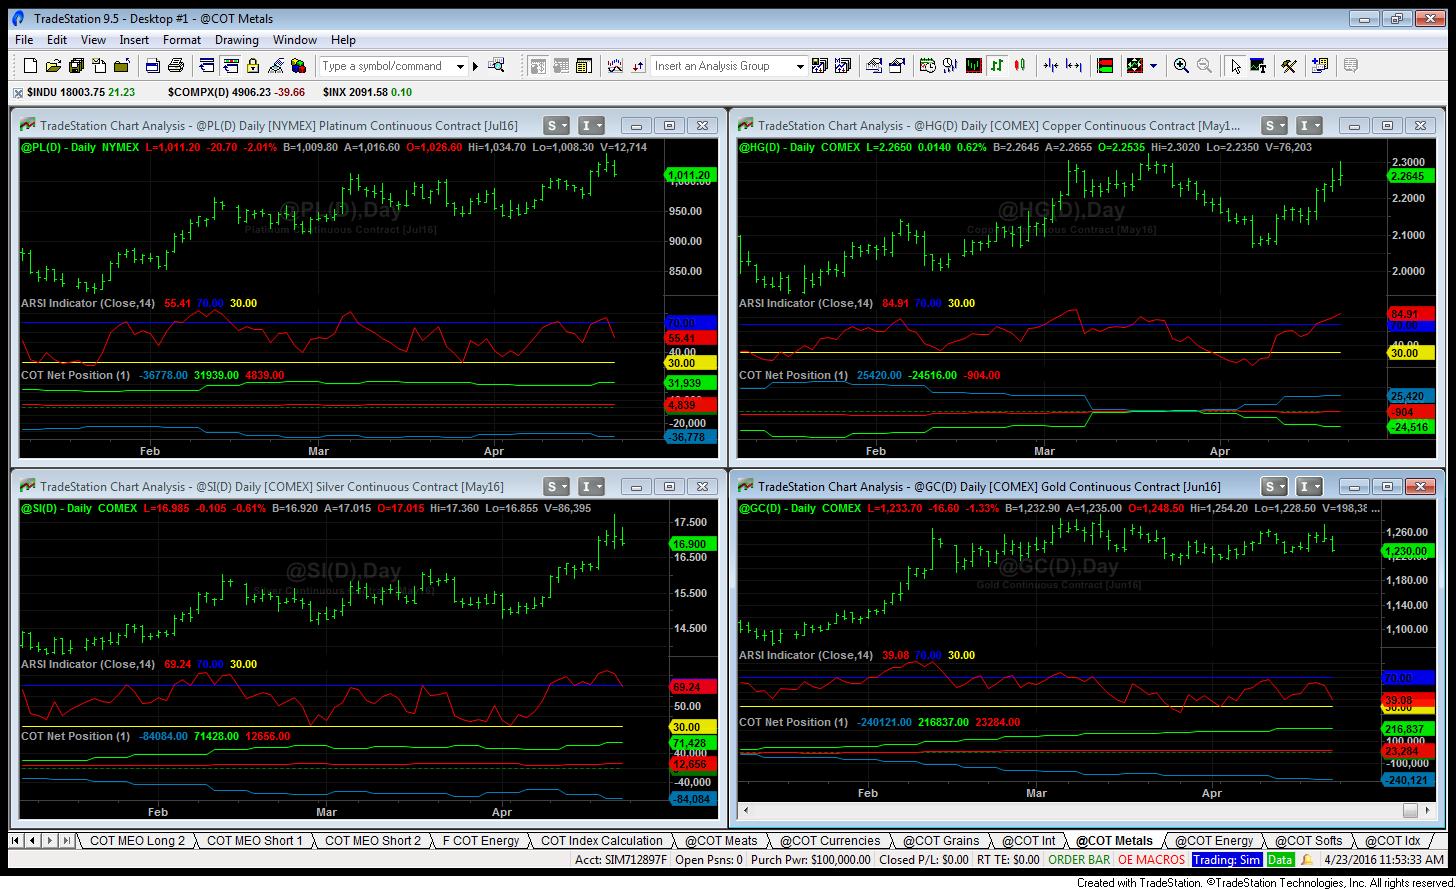Click OE MACROS in the status bar
The height and width of the screenshot is (889, 1456).
coord(1150,860)
